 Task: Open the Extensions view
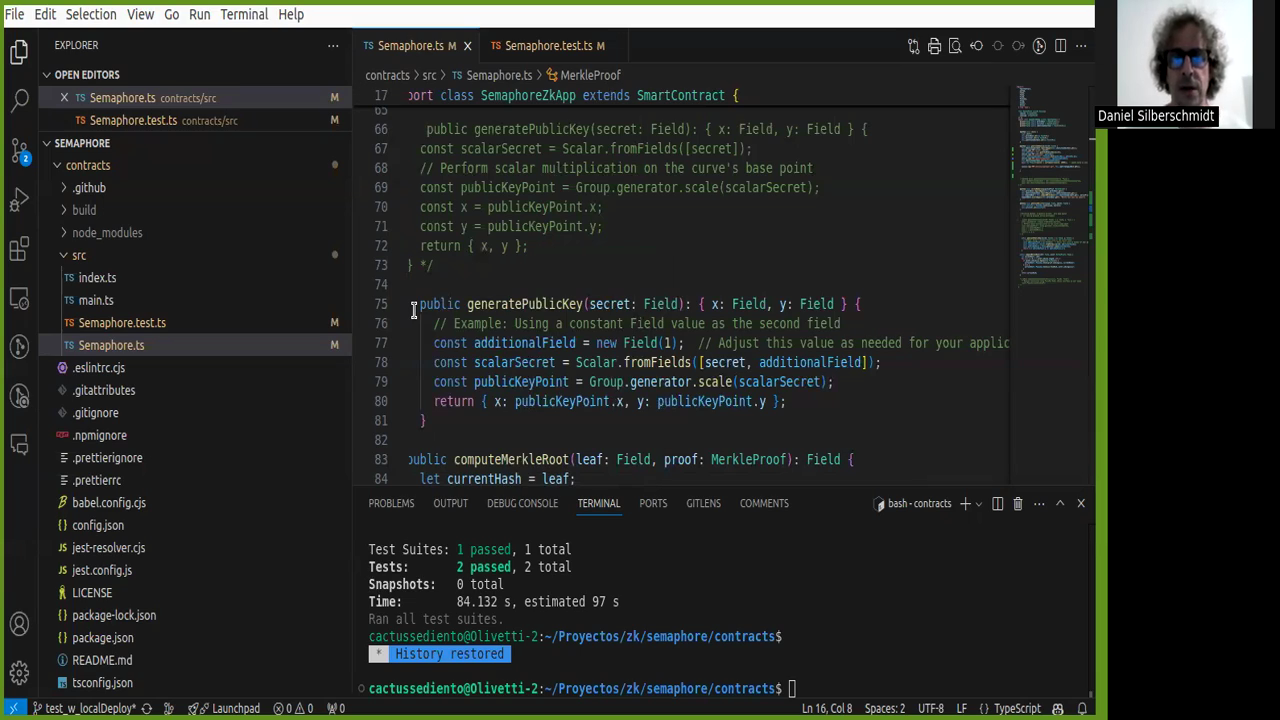coord(19,249)
